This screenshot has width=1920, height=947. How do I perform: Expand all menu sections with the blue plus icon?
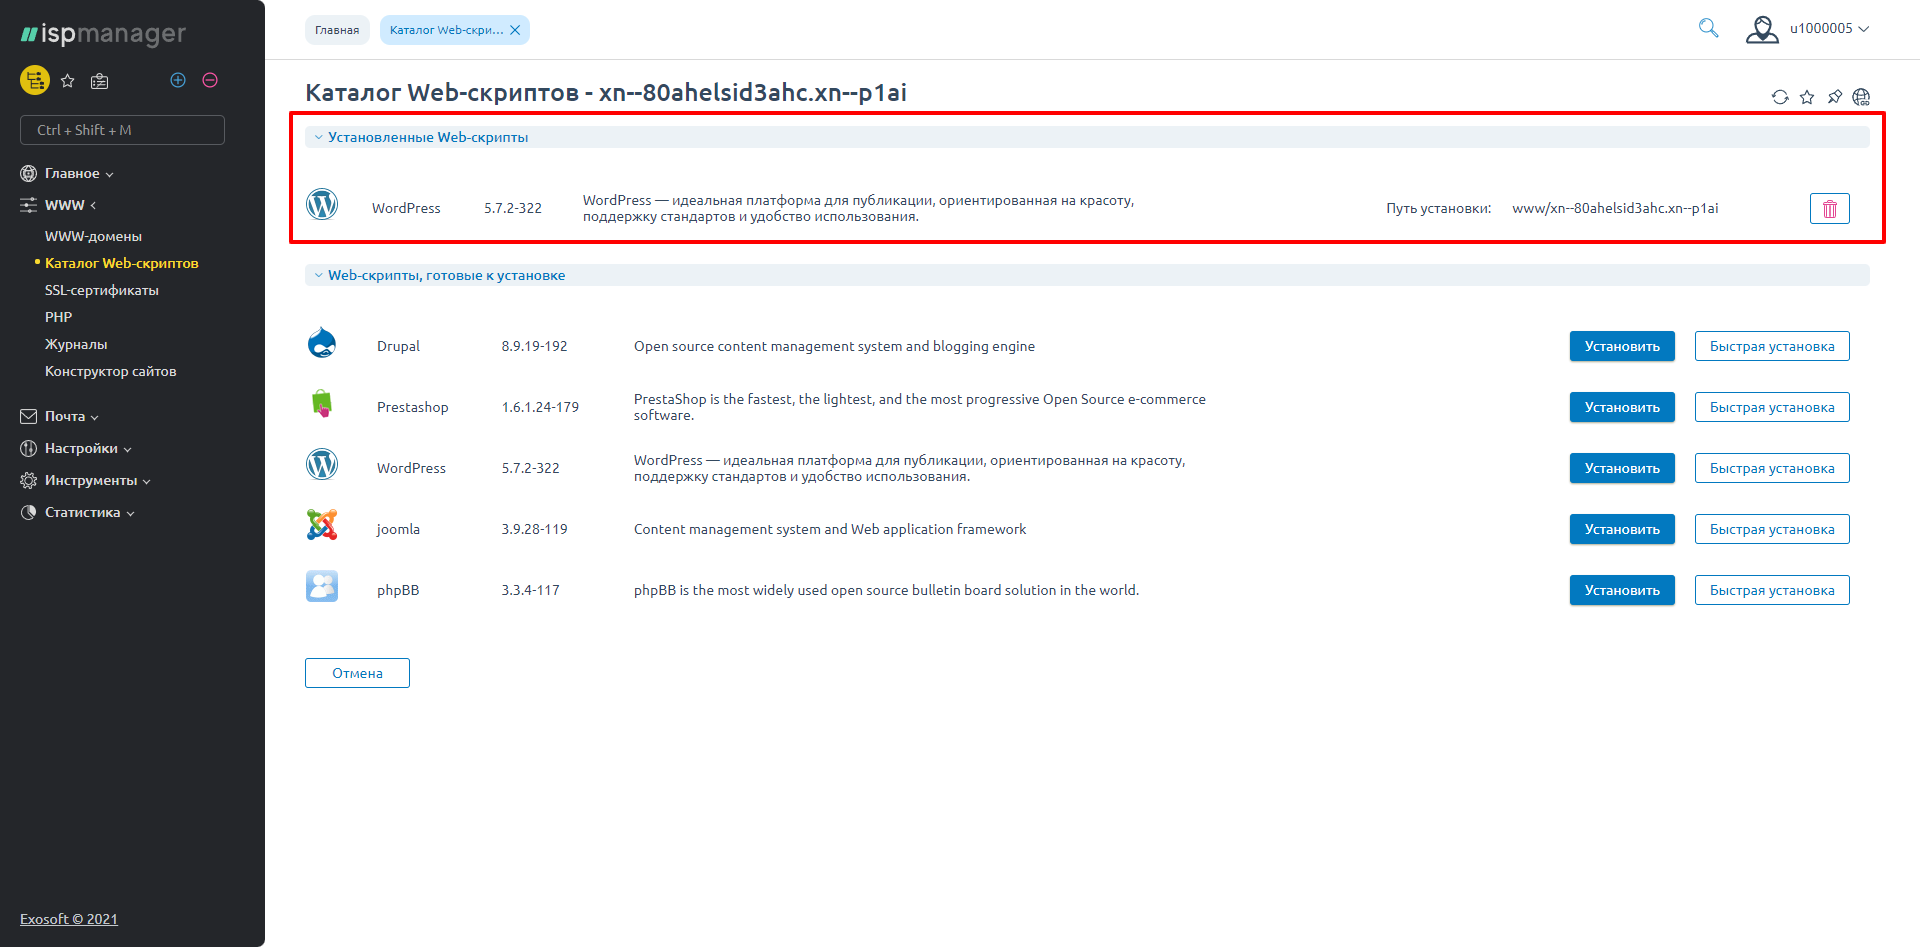tap(178, 80)
